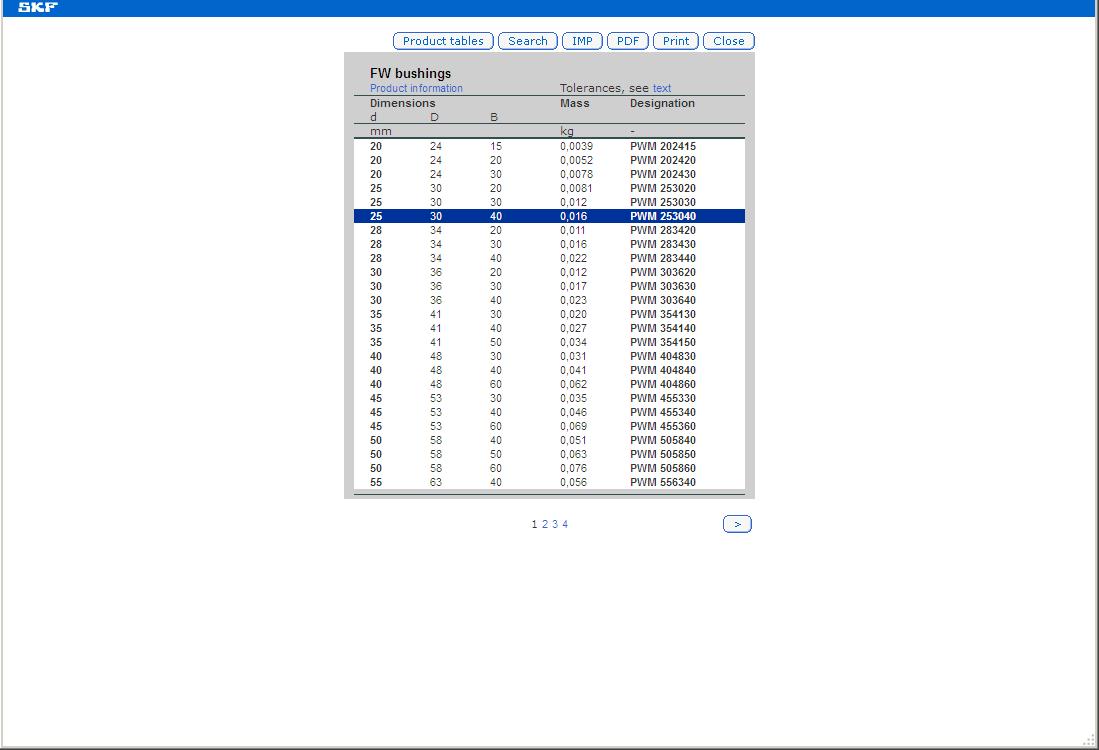Screen dimensions: 1099x750
Task: Open the Tolerances text link
Action: coord(662,89)
